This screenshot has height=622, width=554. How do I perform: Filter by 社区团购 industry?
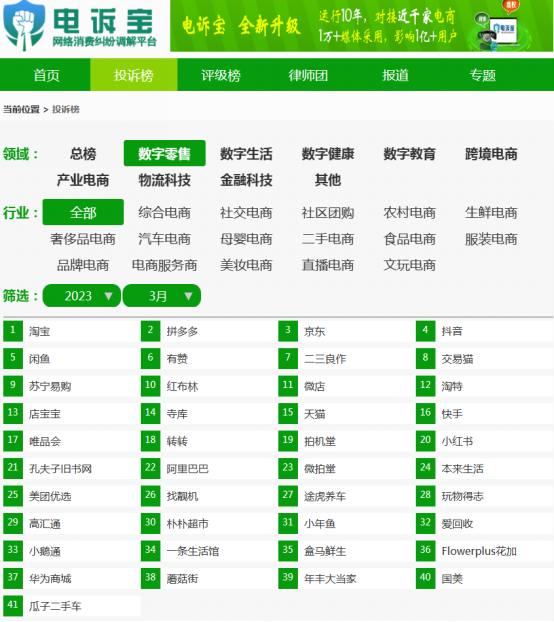tap(328, 213)
